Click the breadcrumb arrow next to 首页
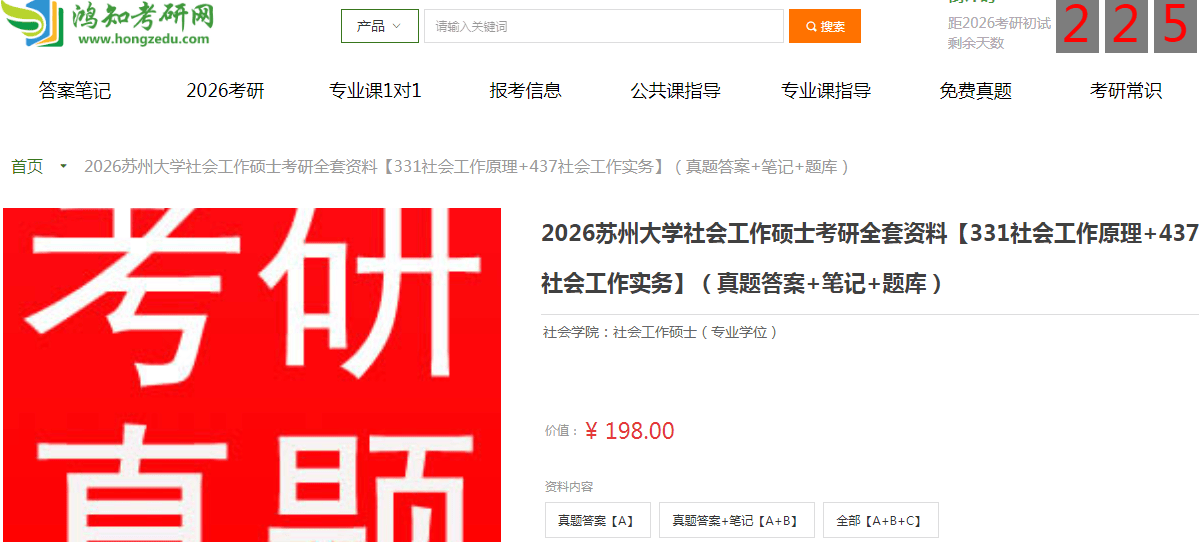 pos(63,166)
